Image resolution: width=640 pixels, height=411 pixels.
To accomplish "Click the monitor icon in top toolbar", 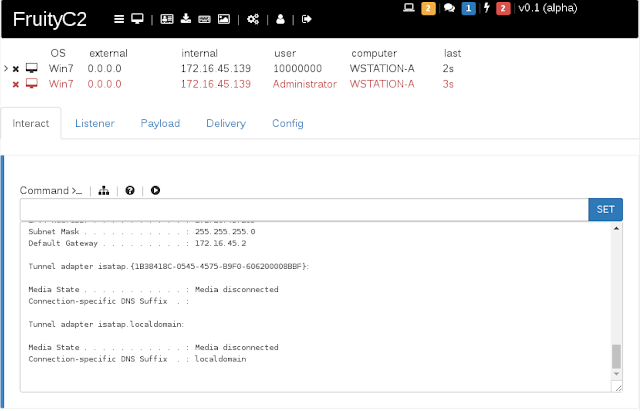I will [137, 19].
